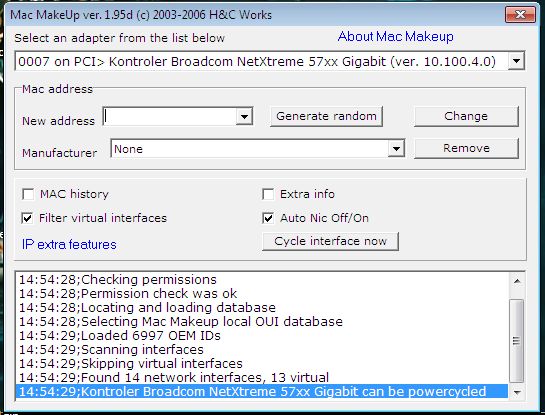Focus the New address input field
545x415 pixels.
(x=170, y=116)
